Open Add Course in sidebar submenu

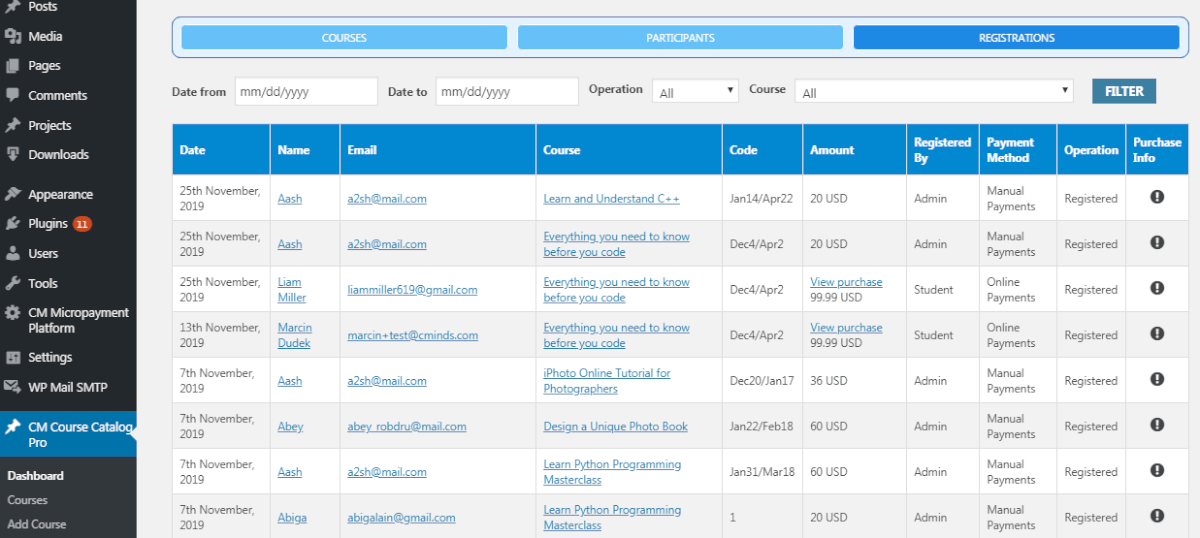[x=37, y=524]
